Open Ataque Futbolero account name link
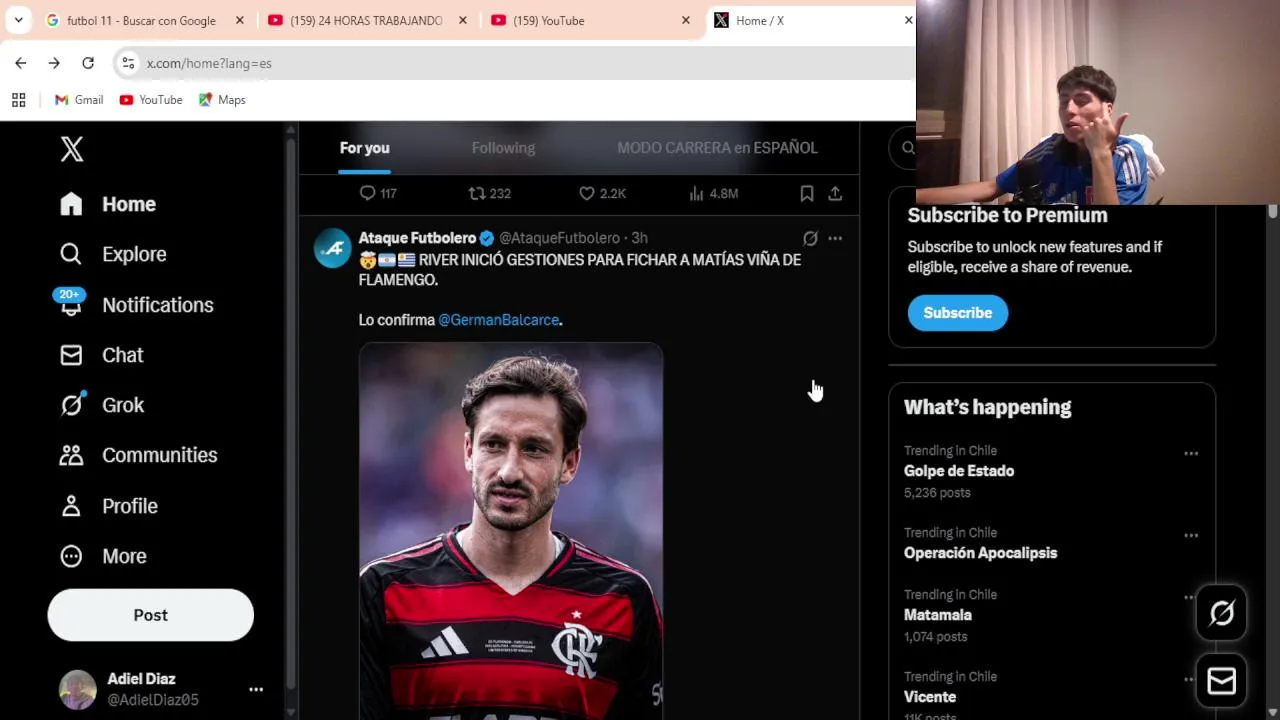Image resolution: width=1280 pixels, height=720 pixels. 417,238
